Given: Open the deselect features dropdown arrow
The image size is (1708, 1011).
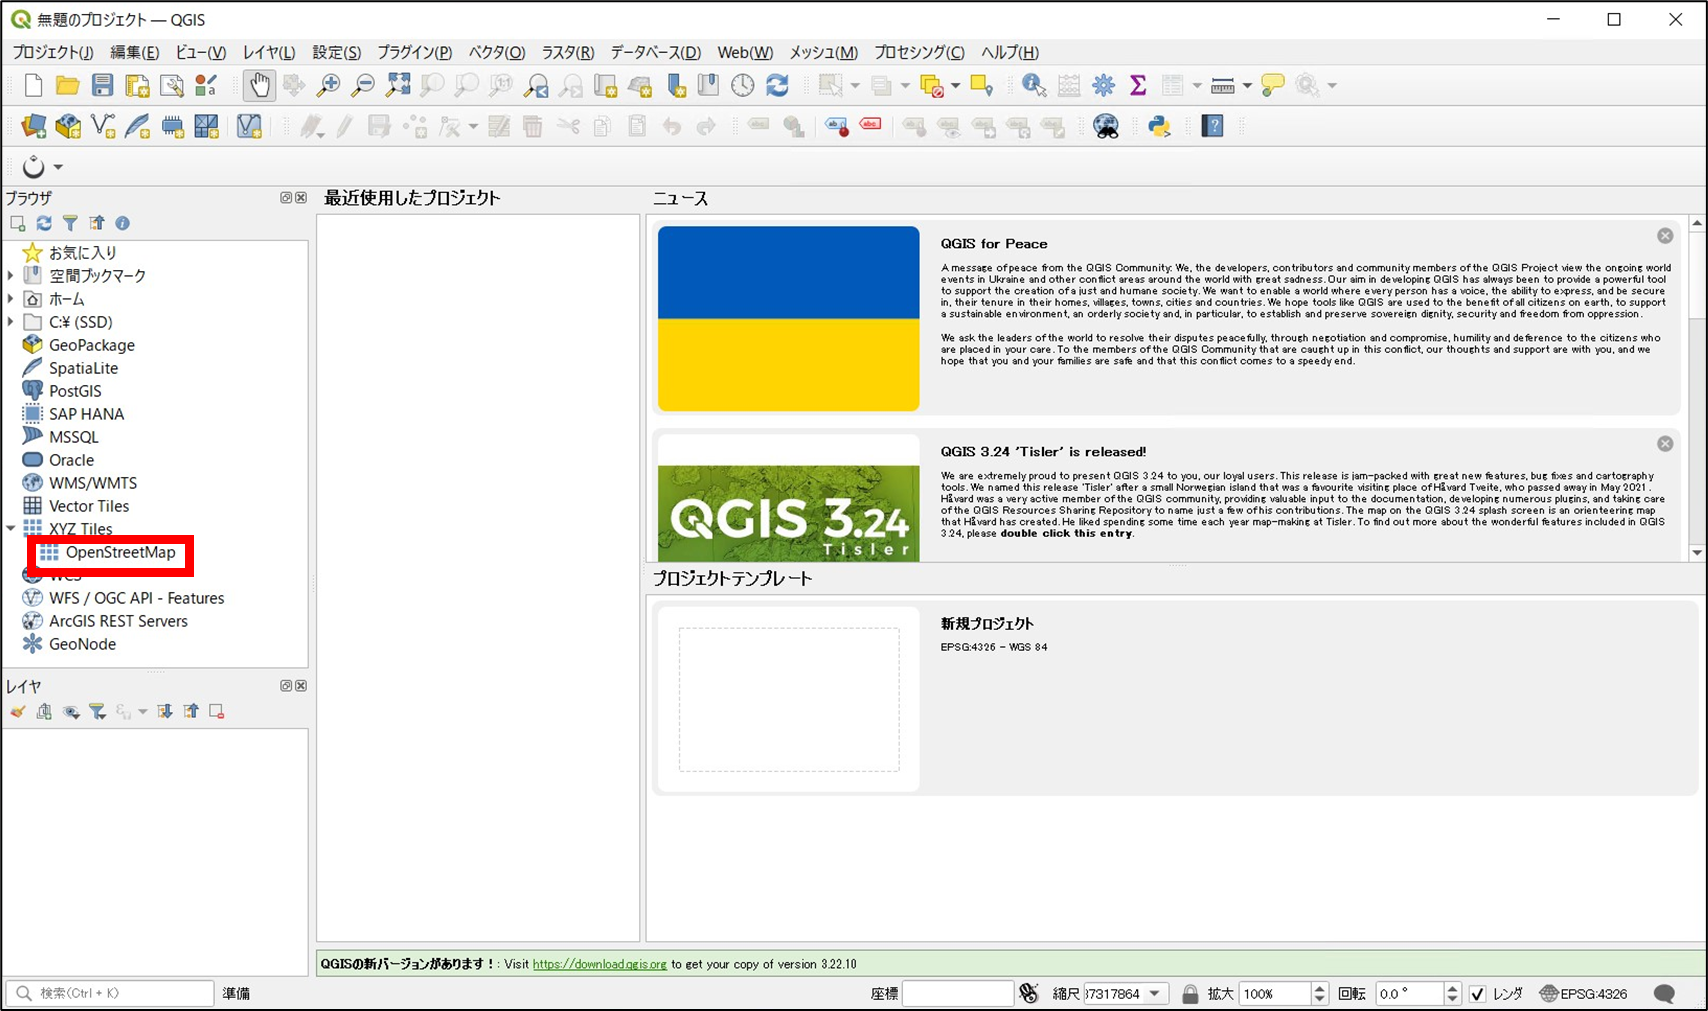Looking at the screenshot, I should tap(956, 86).
